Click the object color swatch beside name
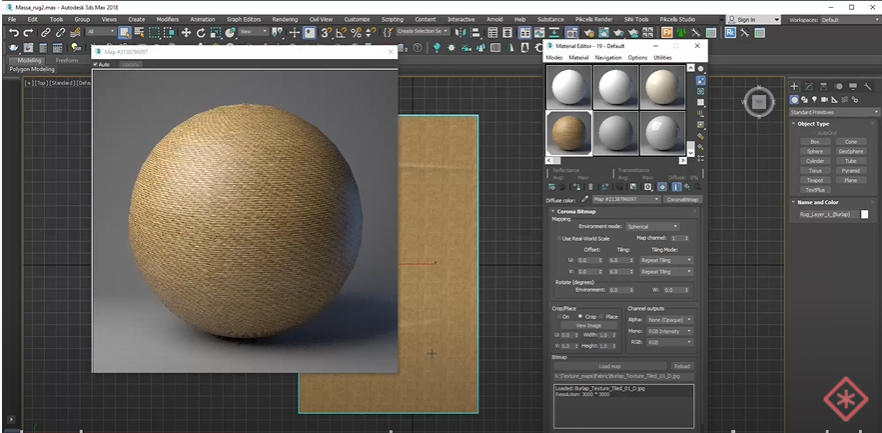The image size is (882, 433). (x=865, y=214)
